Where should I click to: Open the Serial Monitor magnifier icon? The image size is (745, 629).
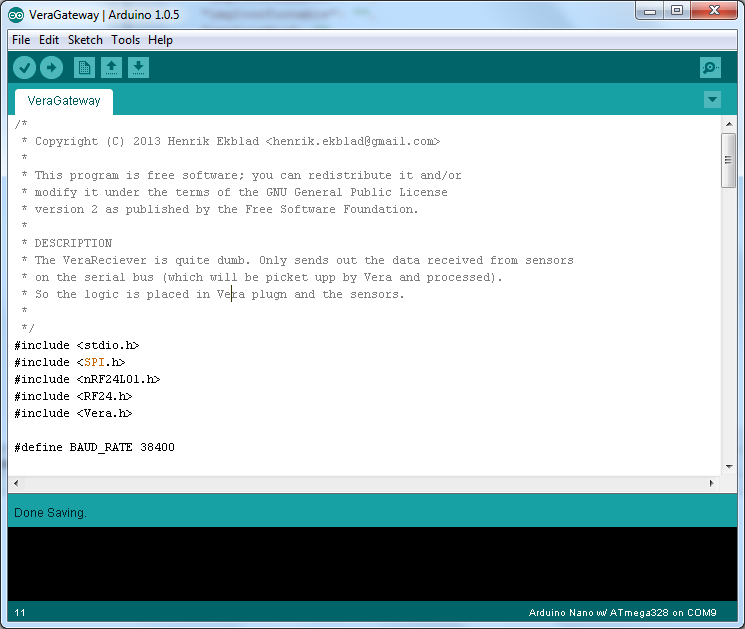tap(710, 67)
